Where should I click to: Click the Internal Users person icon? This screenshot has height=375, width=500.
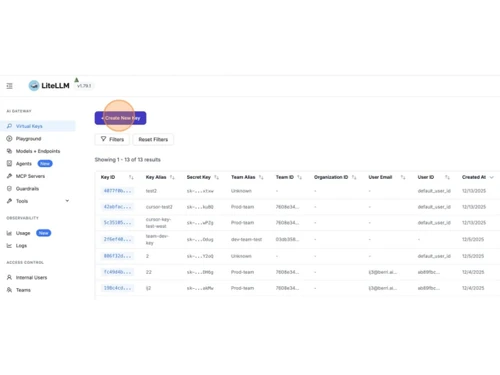point(9,277)
